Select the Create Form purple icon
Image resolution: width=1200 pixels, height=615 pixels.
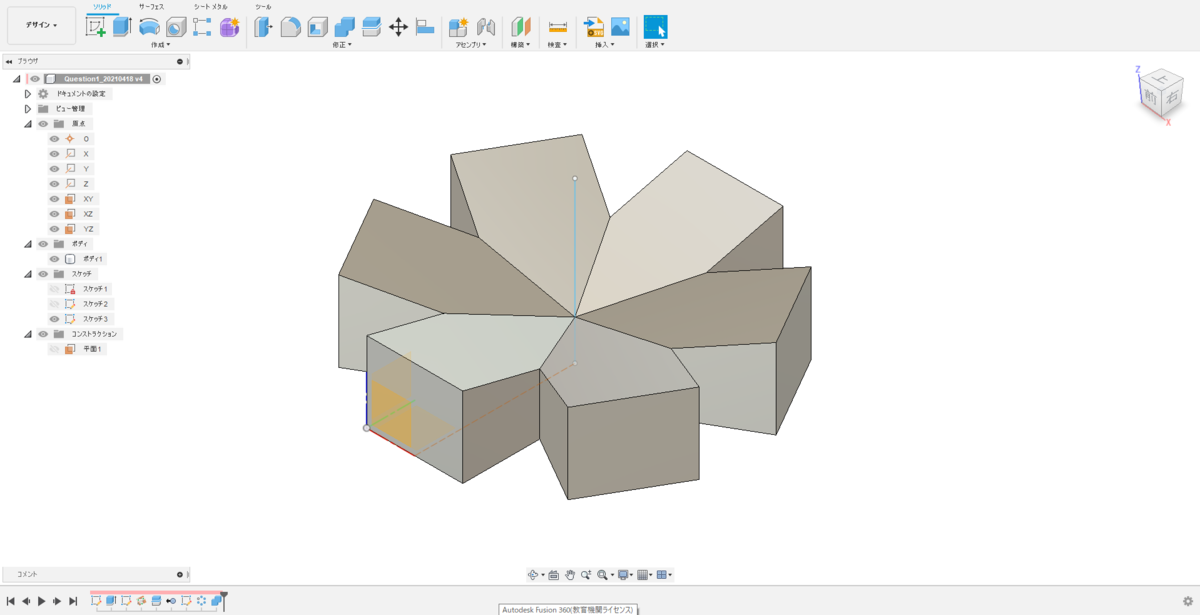[229, 27]
